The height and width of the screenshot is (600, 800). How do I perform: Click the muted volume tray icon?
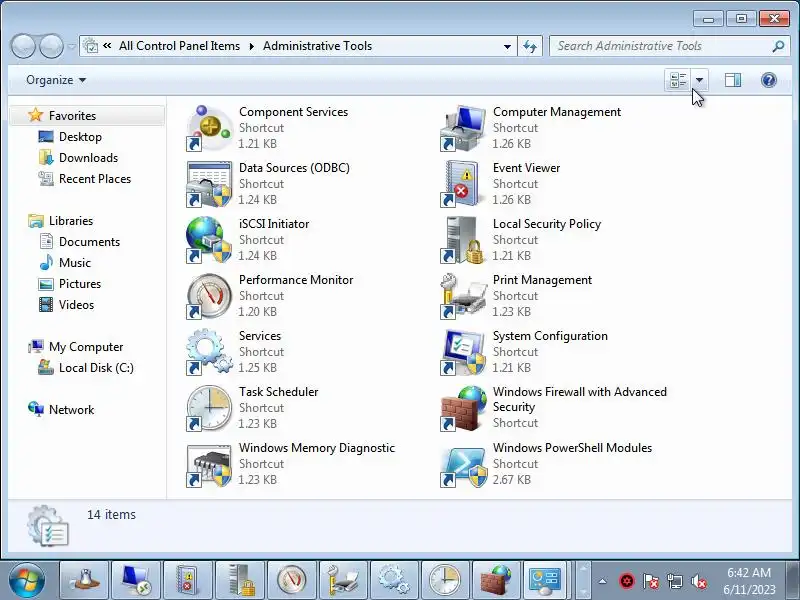[698, 581]
